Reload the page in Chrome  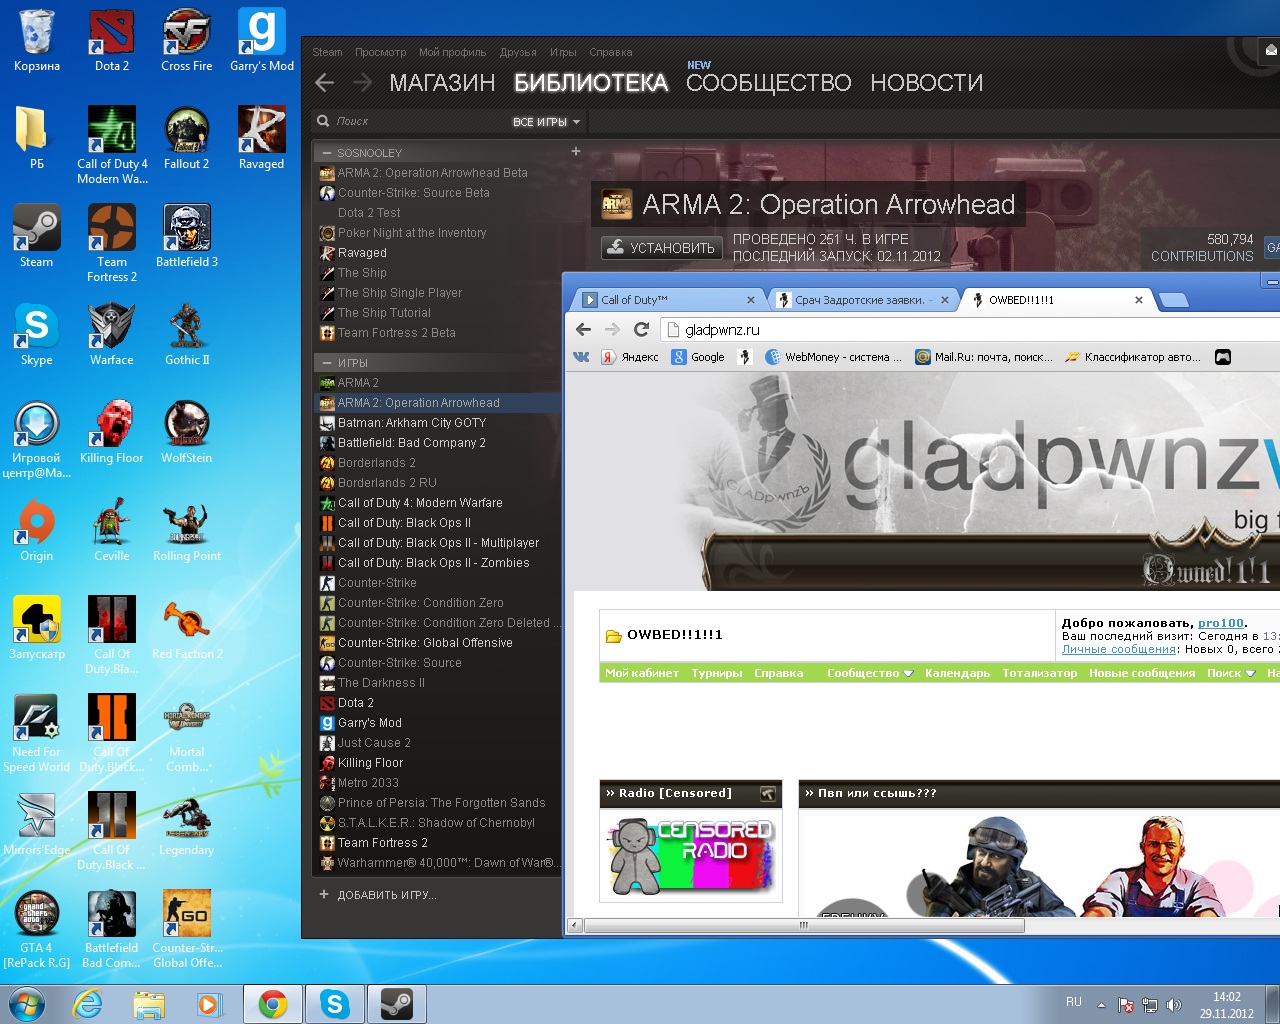pos(642,329)
